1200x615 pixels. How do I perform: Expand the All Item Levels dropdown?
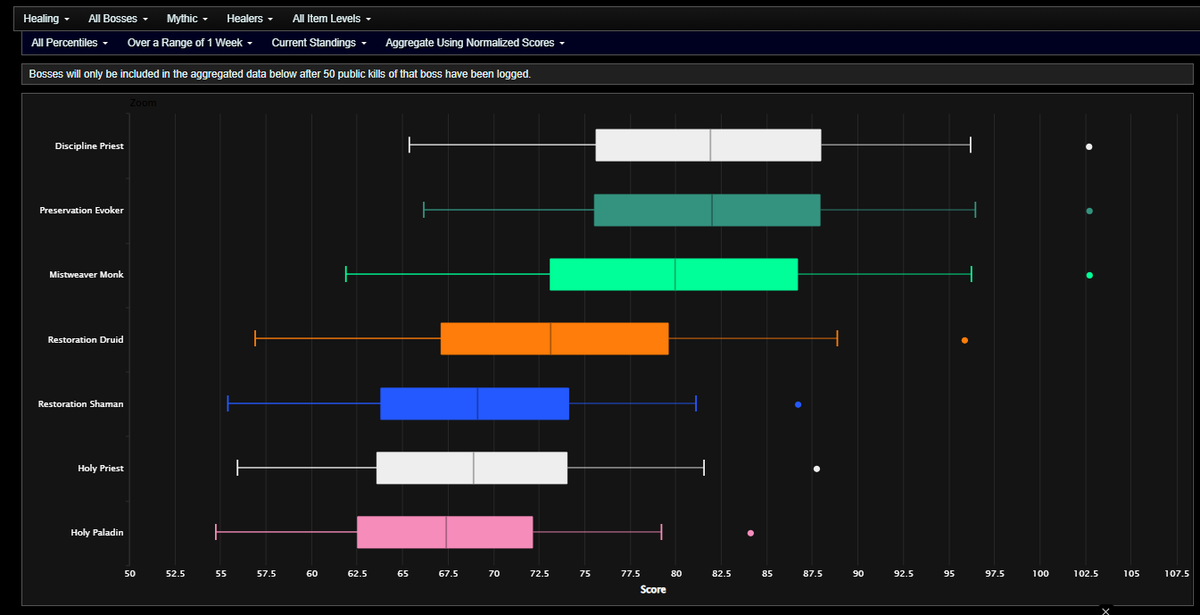point(332,19)
